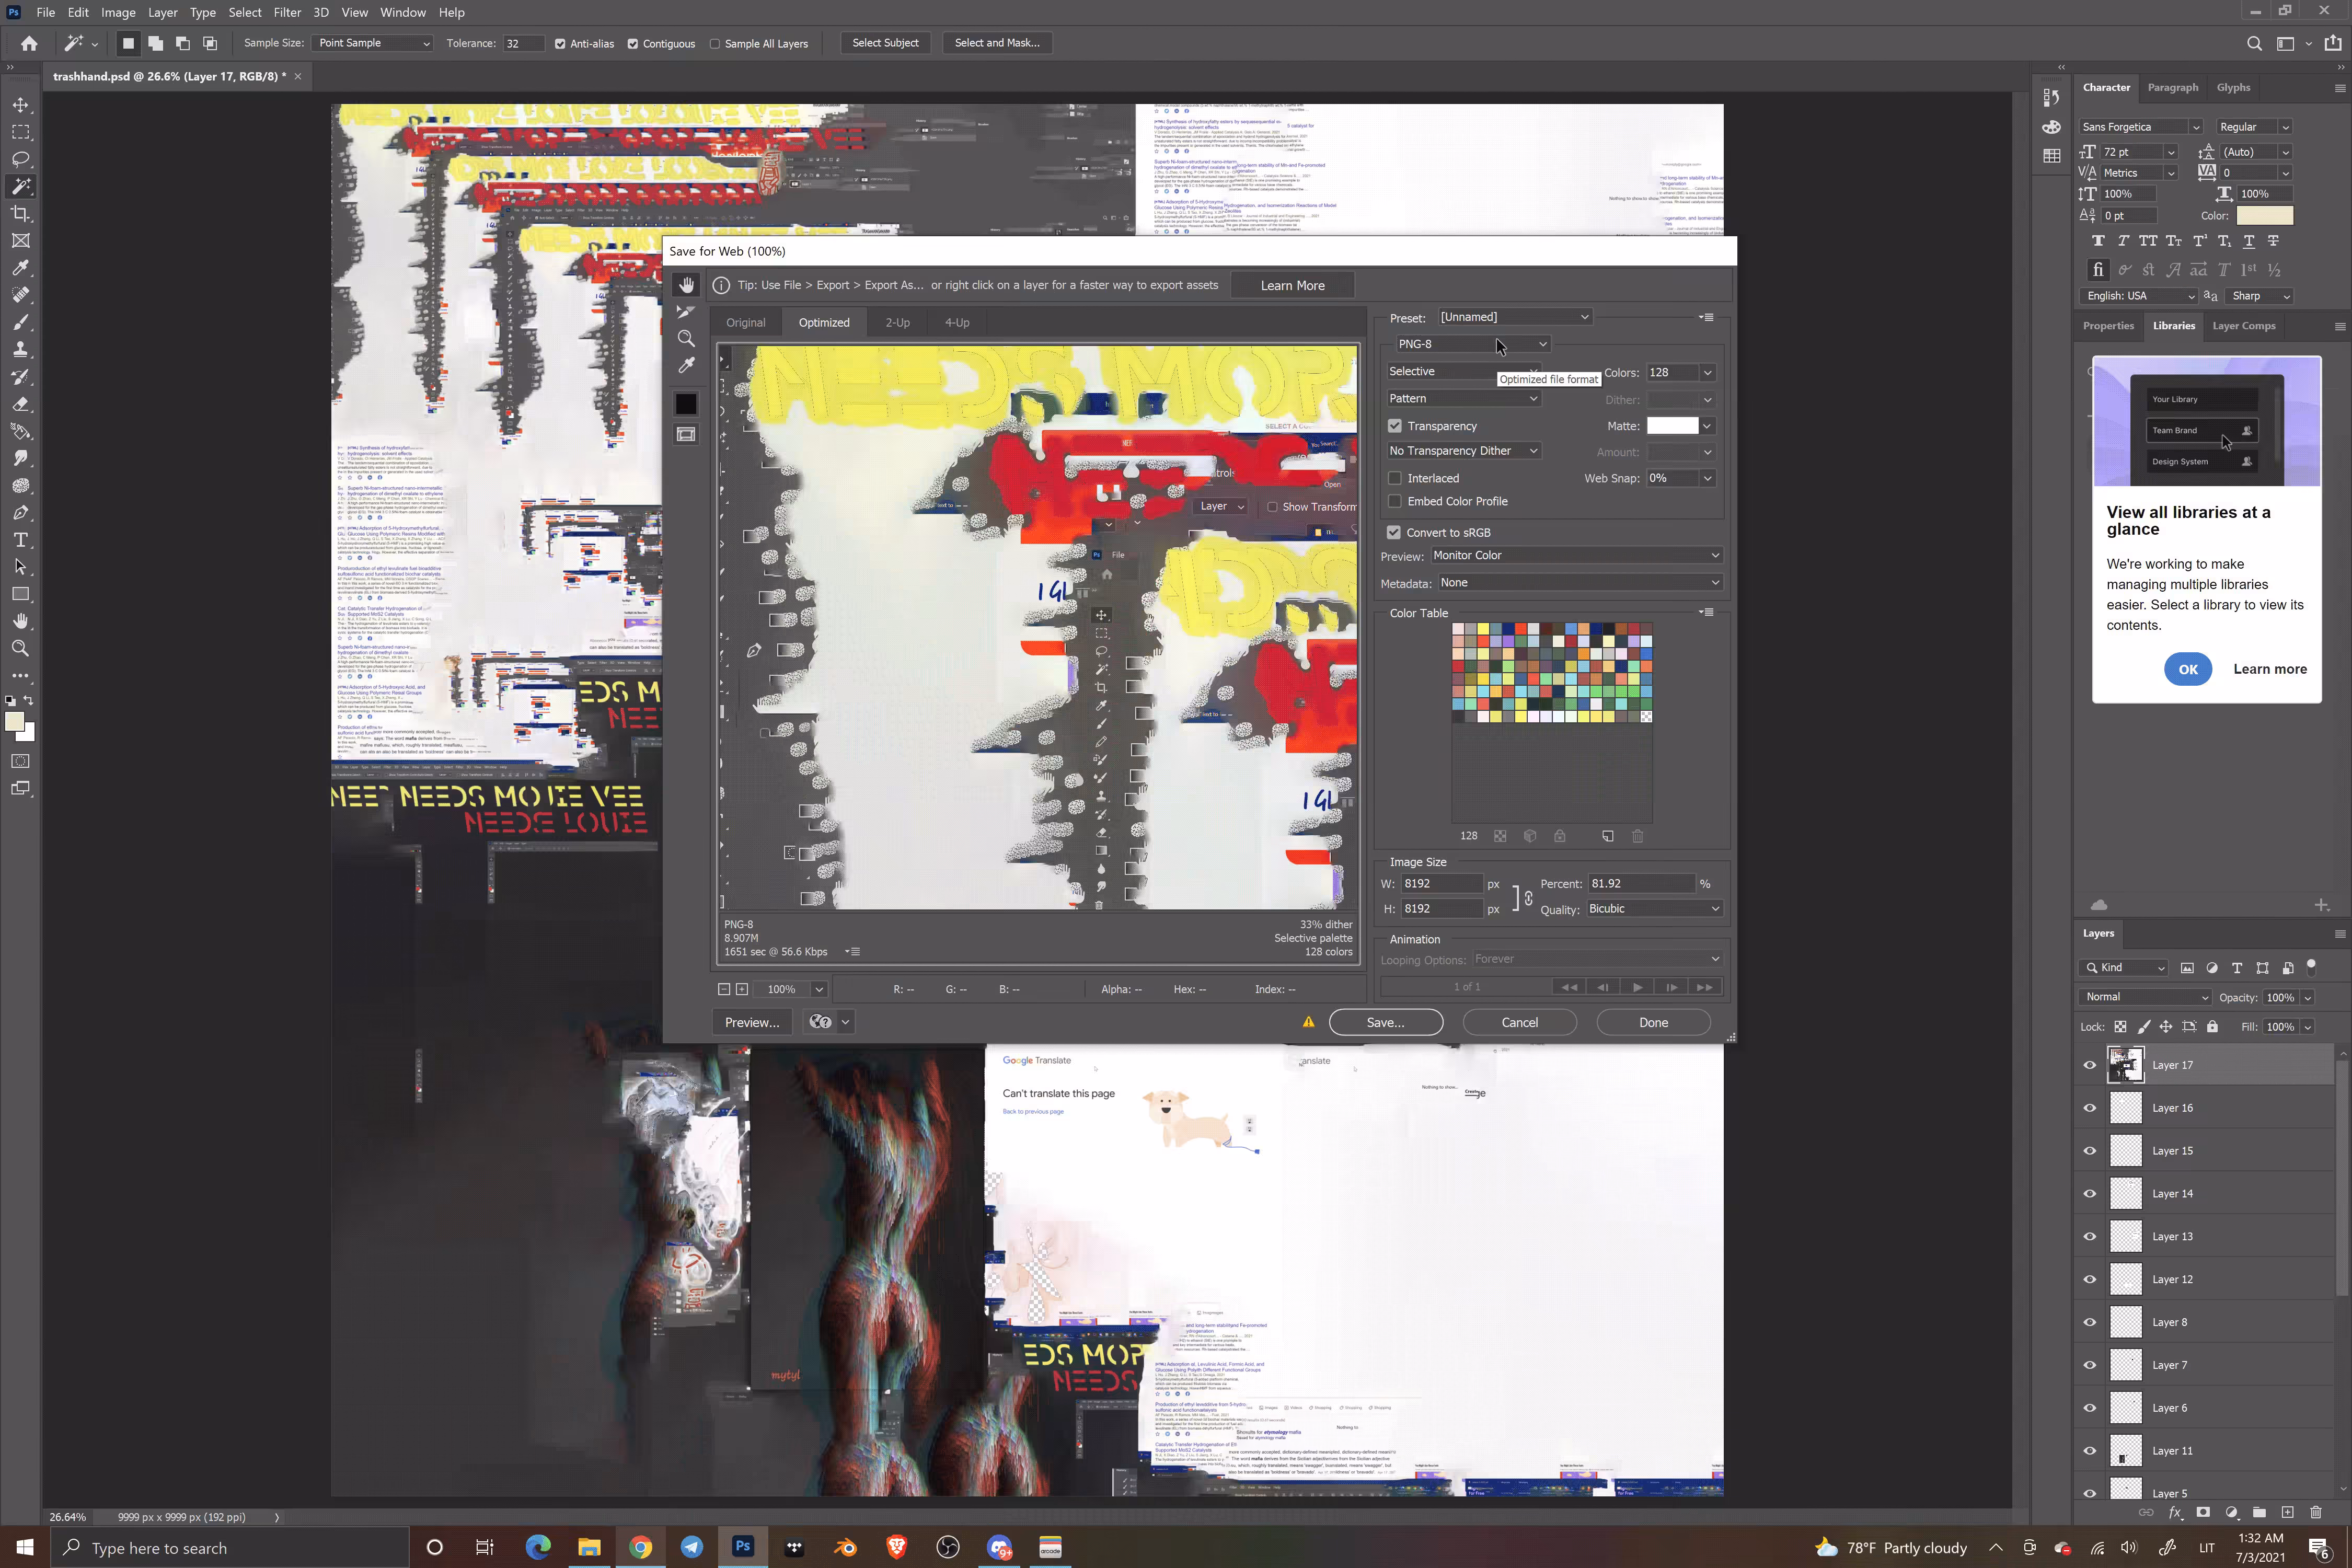
Task: Click the Save... button
Action: coord(1385,1022)
